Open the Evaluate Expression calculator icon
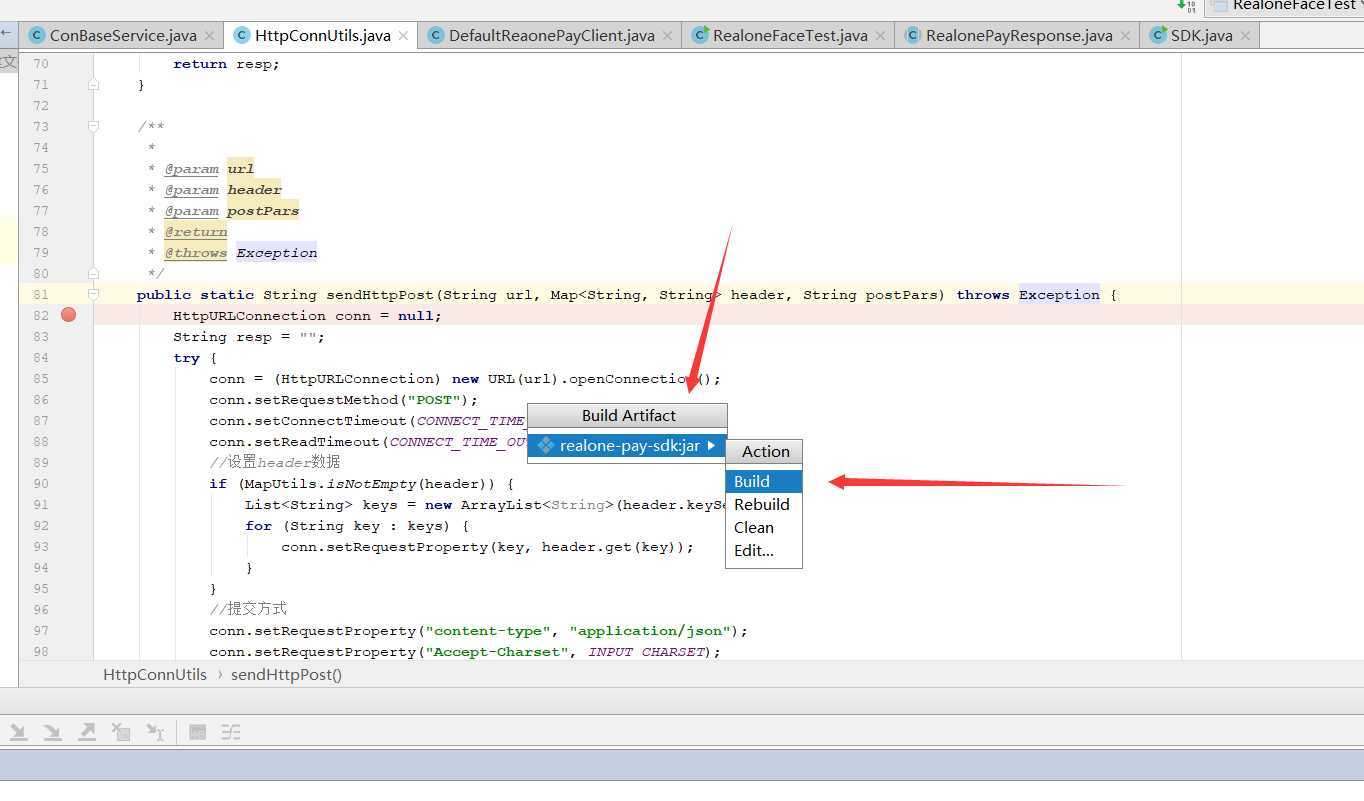 [198, 733]
